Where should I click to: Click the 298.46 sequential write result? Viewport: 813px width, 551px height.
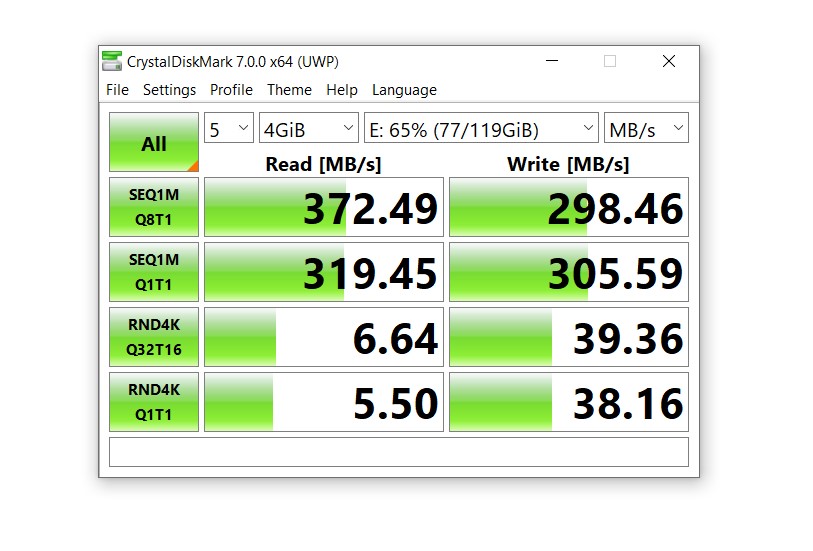pyautogui.click(x=569, y=207)
